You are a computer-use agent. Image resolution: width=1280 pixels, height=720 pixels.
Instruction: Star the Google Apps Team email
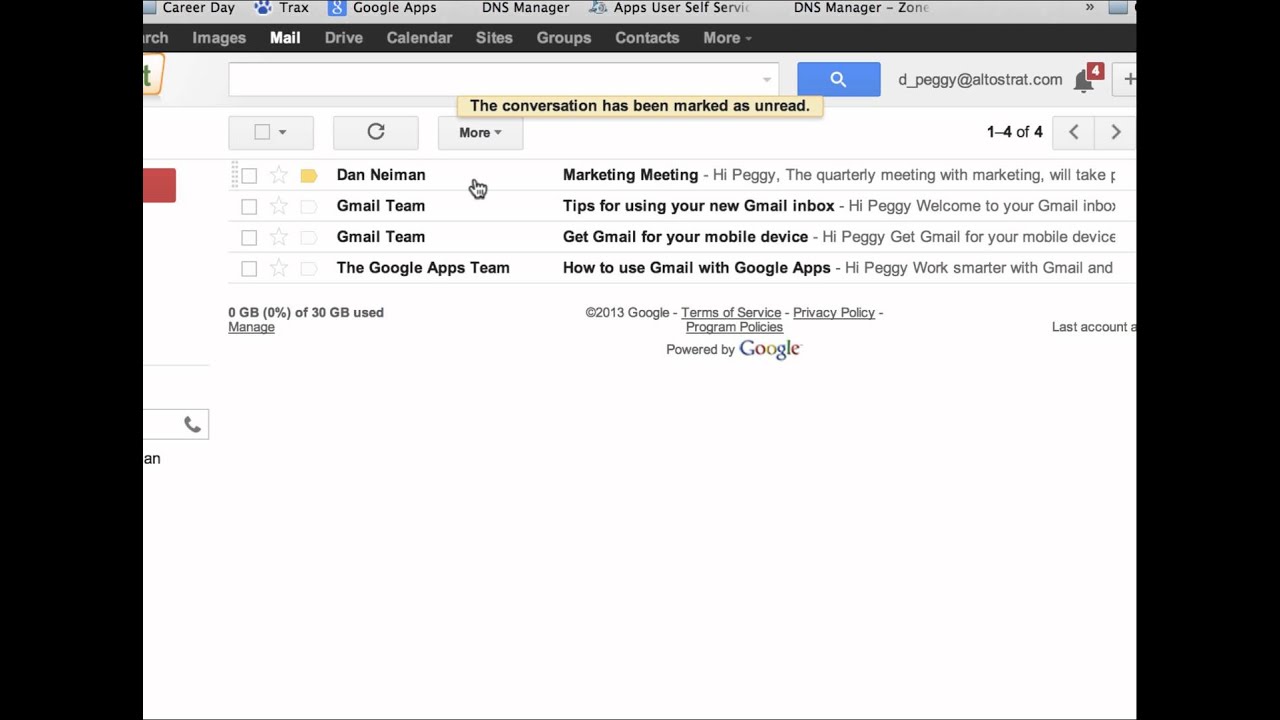click(279, 268)
